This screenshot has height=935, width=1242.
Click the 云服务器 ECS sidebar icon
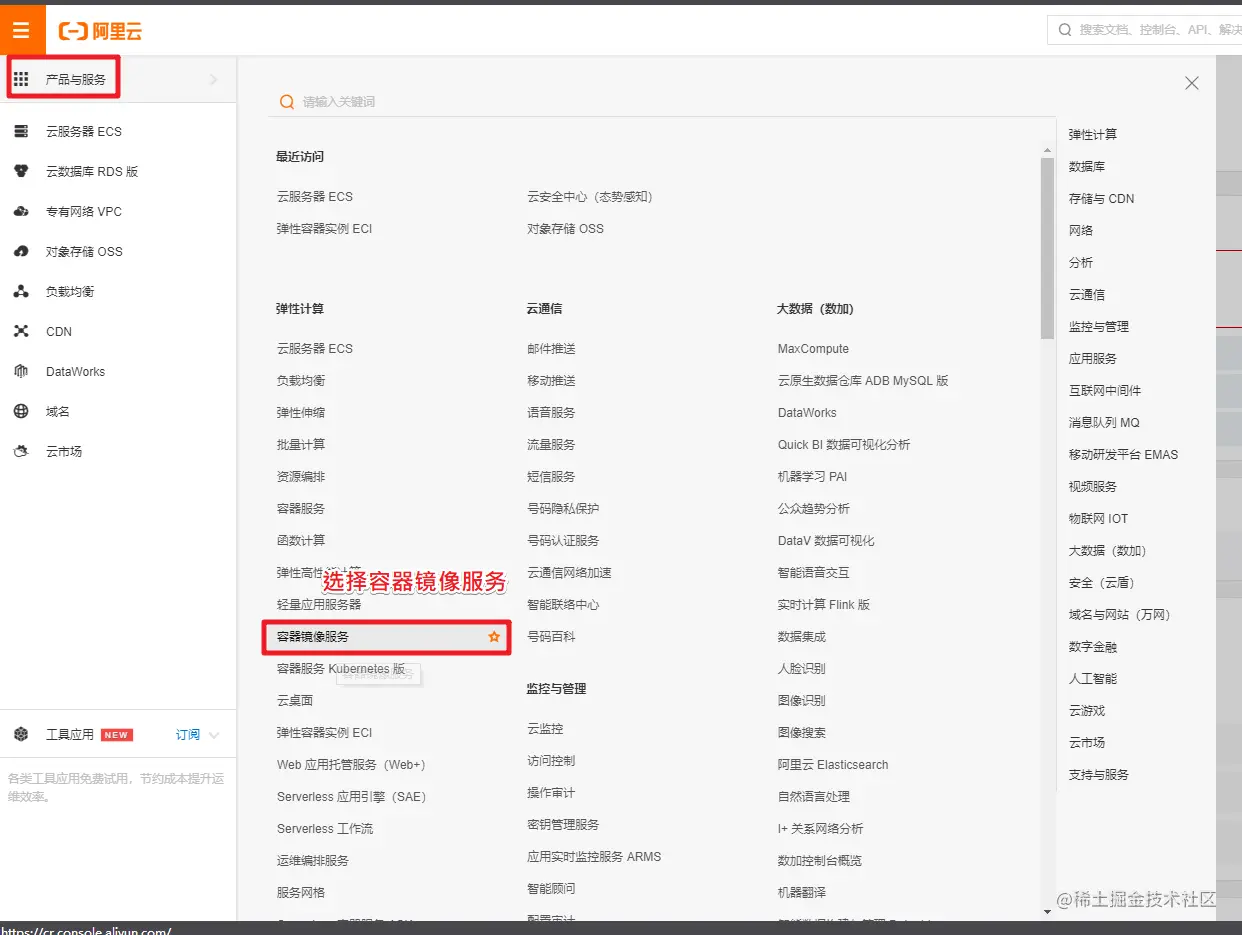(21, 131)
